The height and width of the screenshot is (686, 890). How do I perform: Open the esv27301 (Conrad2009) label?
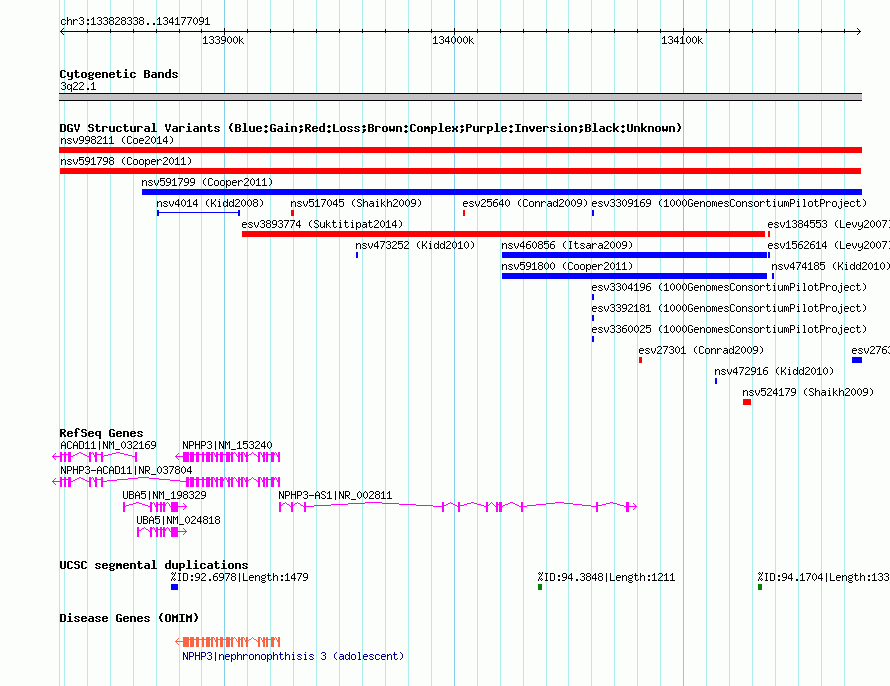coord(701,350)
